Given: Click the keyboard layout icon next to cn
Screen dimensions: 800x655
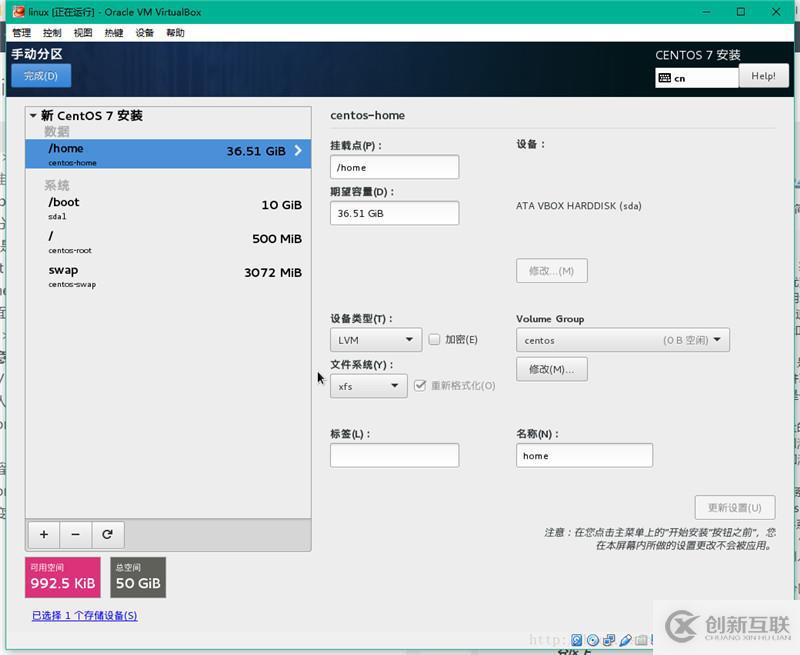Looking at the screenshot, I should pos(664,78).
